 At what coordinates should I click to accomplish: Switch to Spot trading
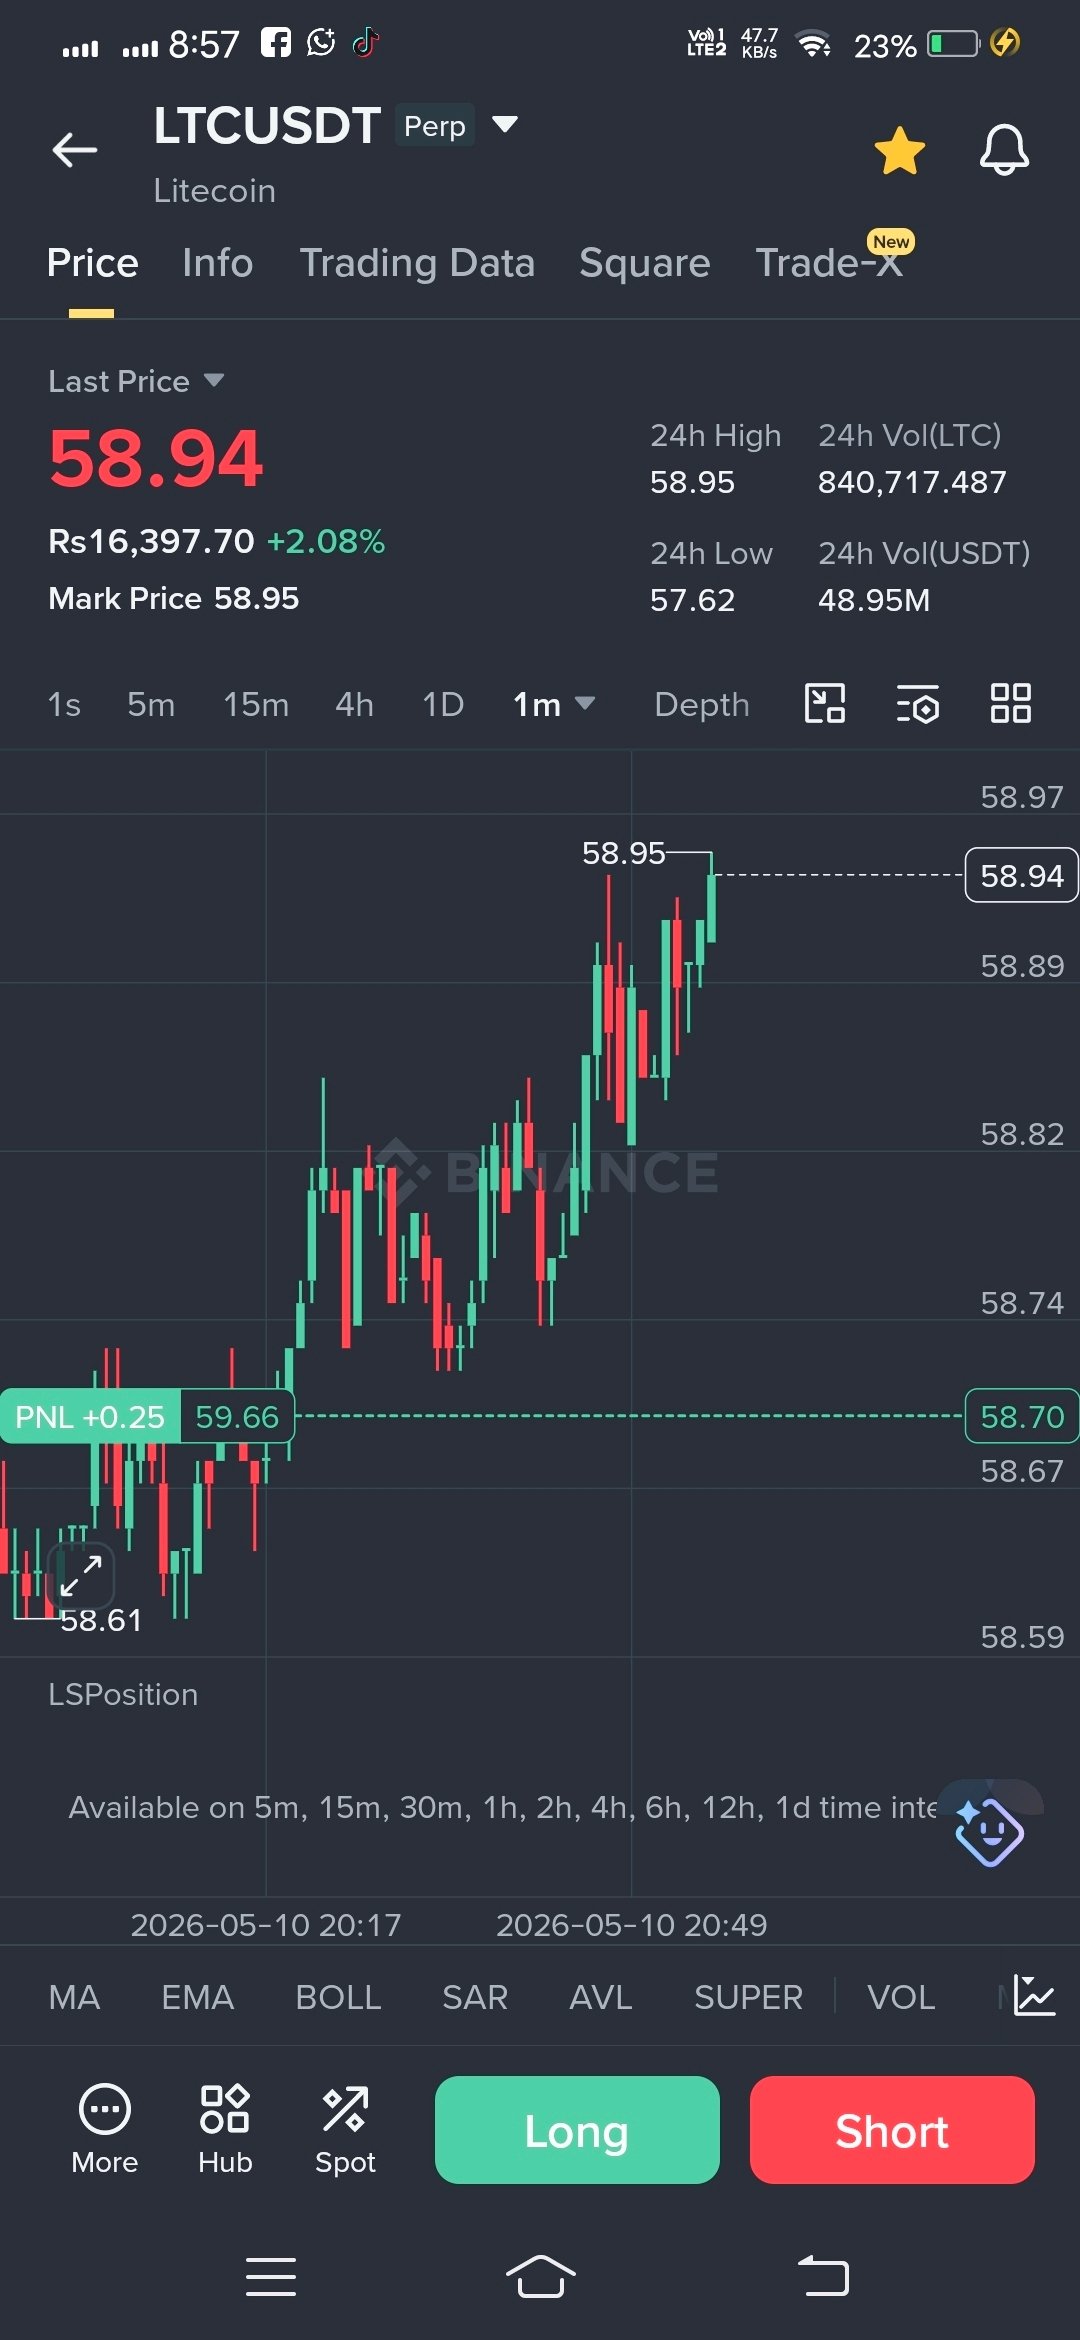pyautogui.click(x=345, y=2130)
